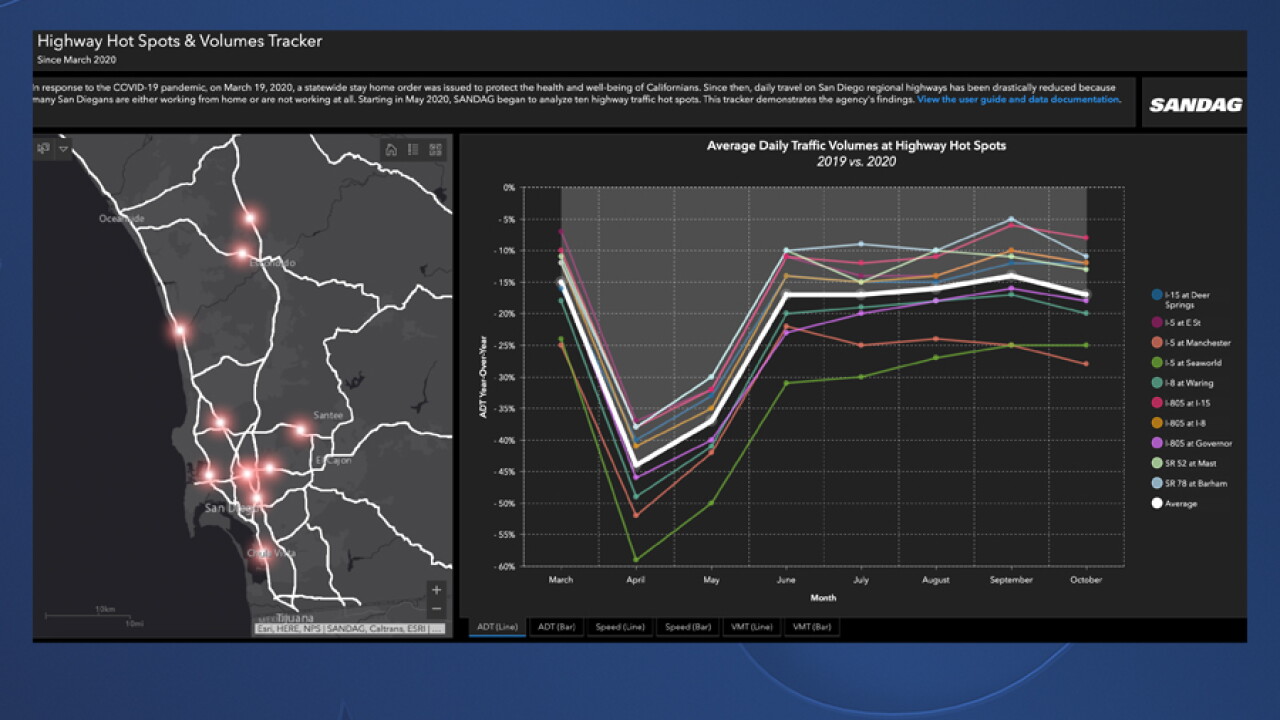
Task: Select the VMT (Bar) tab
Action: [812, 627]
